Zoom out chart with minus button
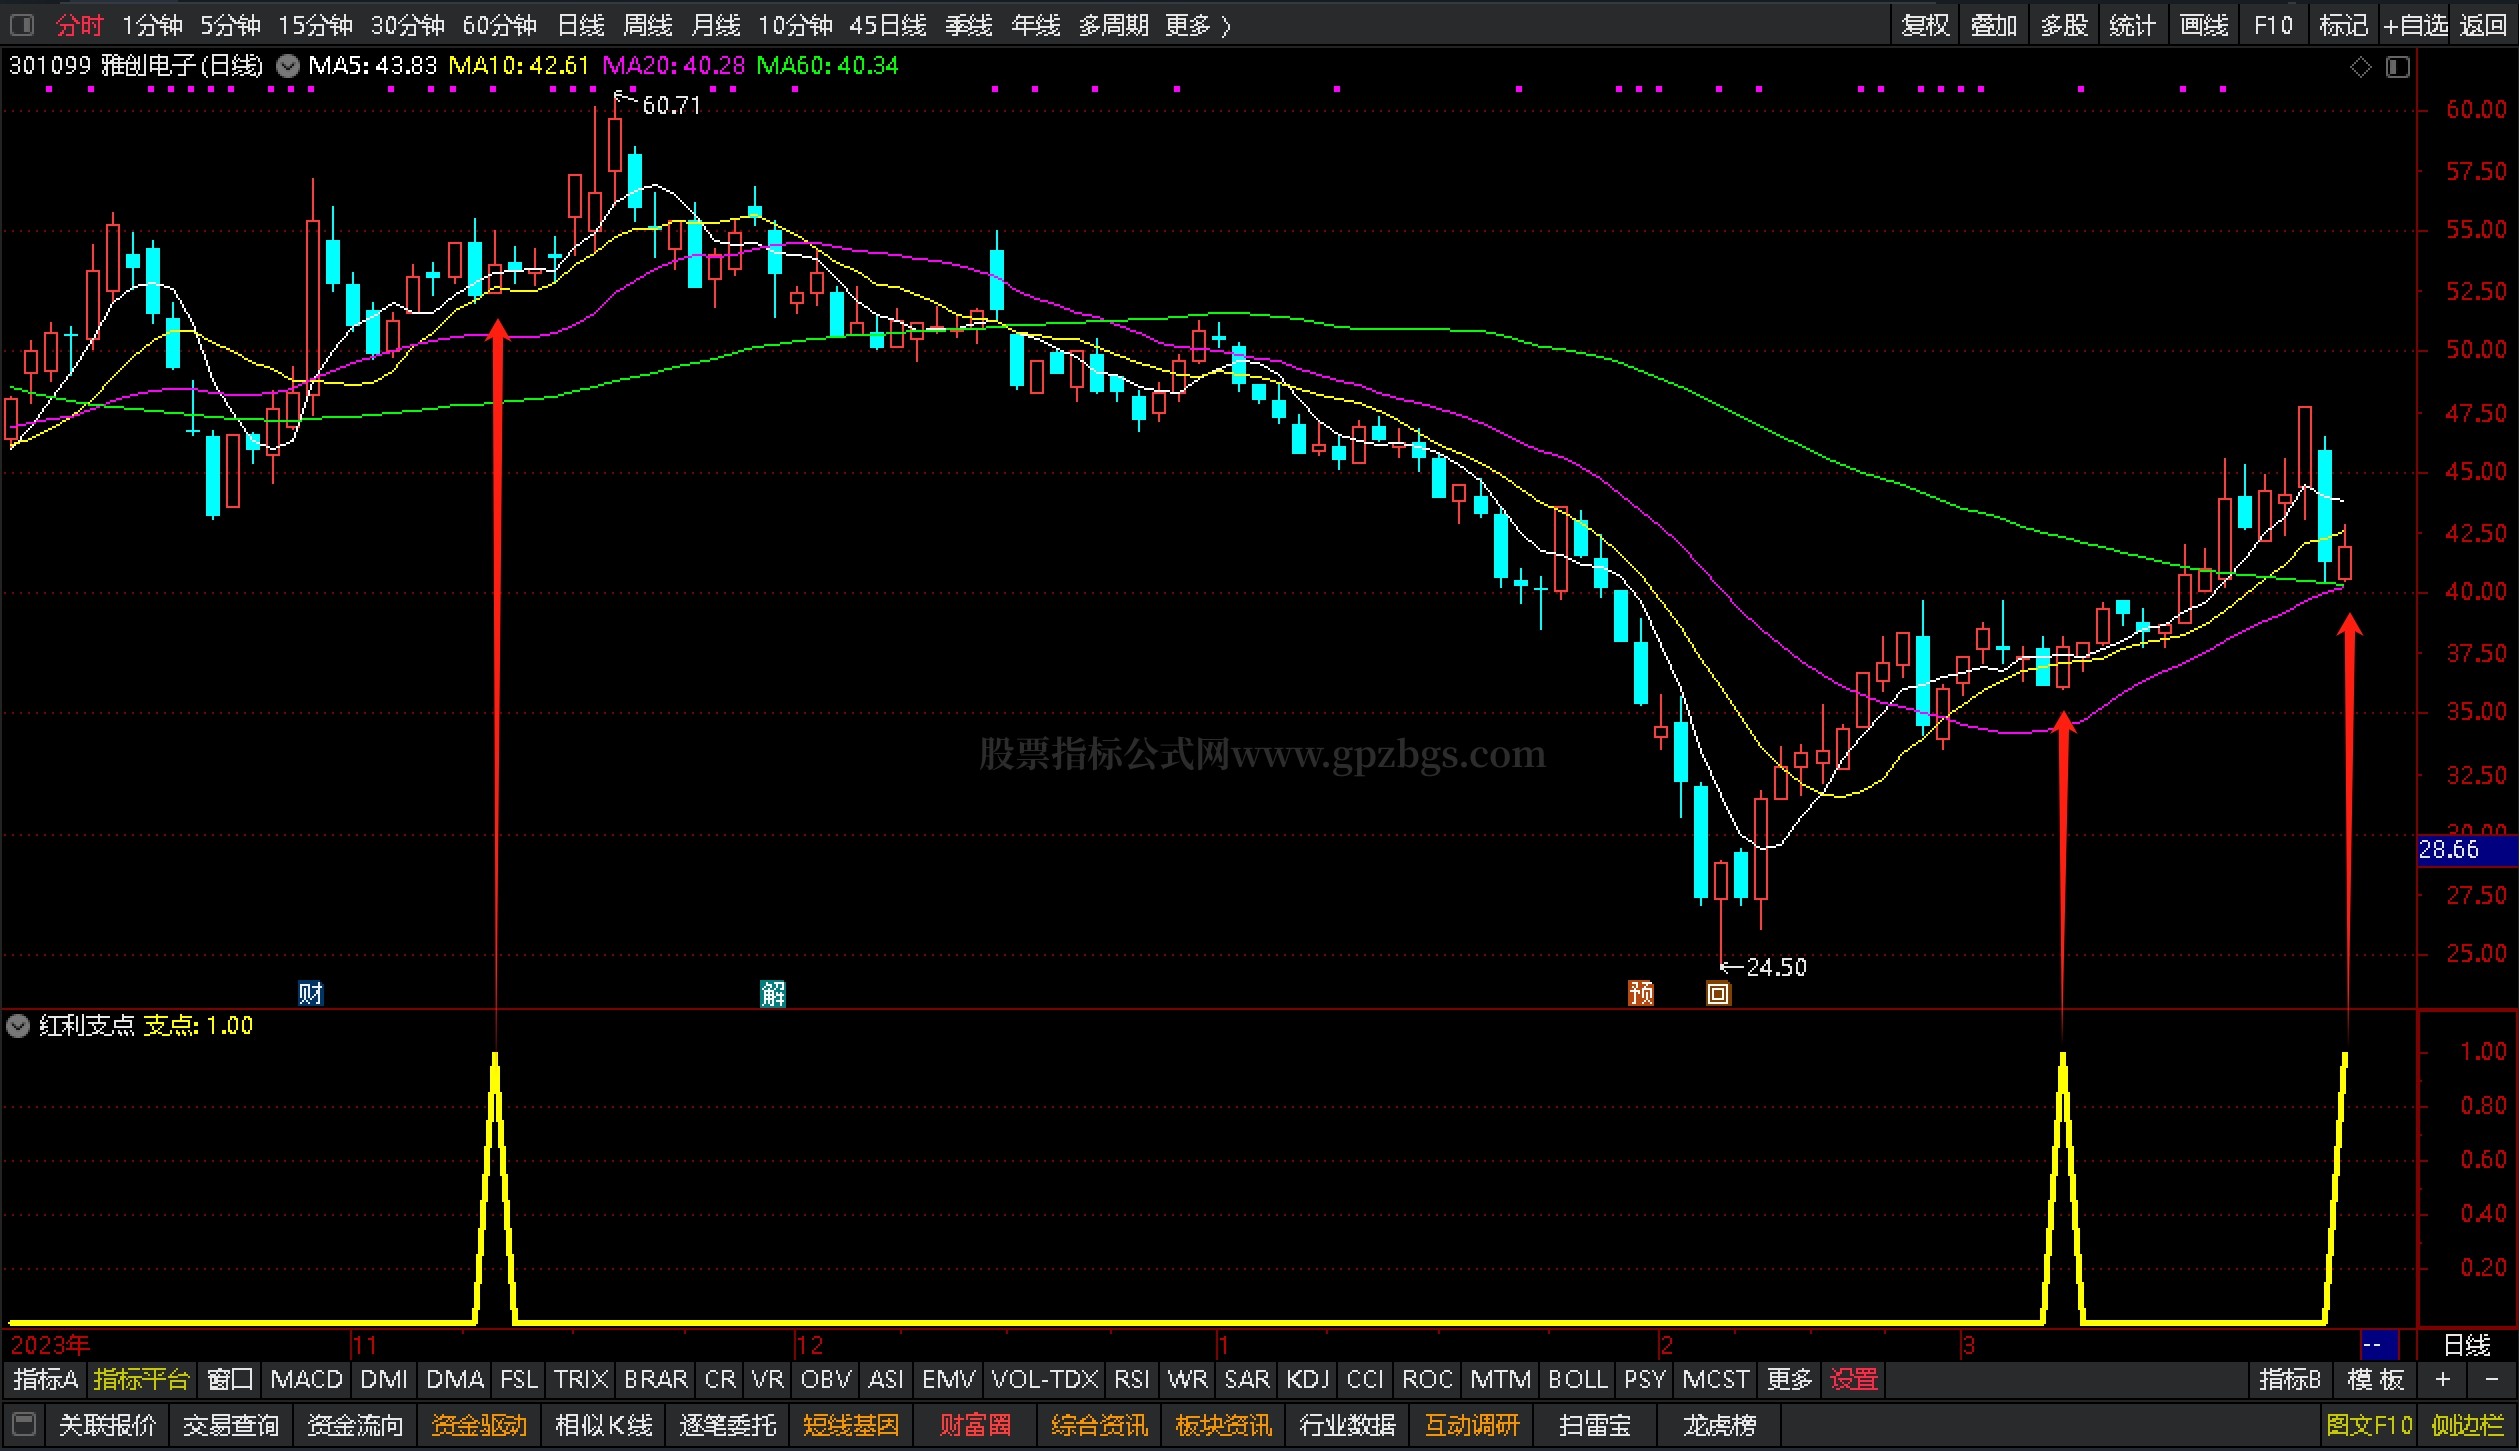Viewport: 2519px width, 1451px height. point(2491,1380)
